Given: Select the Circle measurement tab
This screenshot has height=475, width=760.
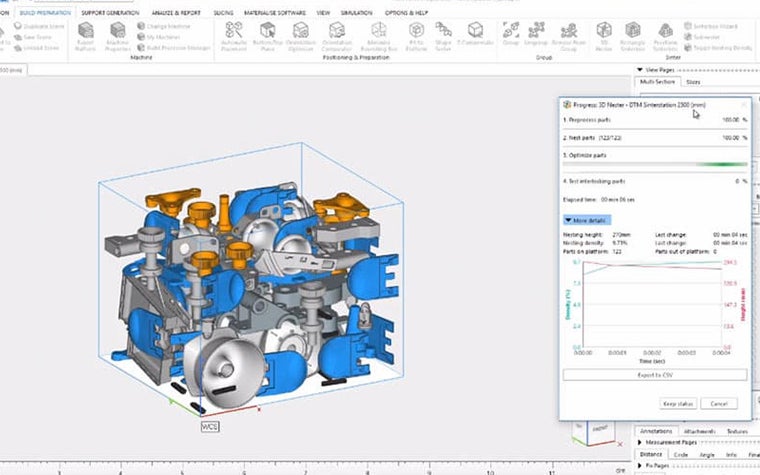Looking at the screenshot, I should click(x=681, y=455).
